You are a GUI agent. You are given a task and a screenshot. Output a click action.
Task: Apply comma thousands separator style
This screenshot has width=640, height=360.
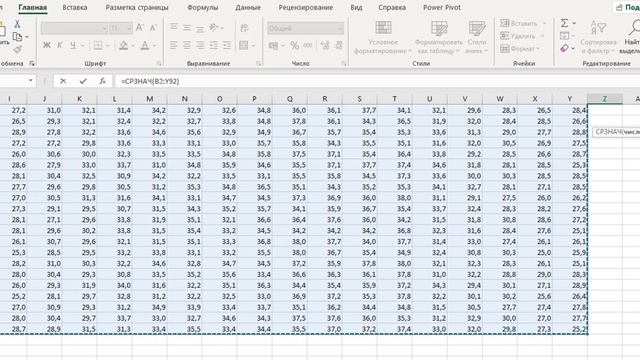[x=308, y=45]
